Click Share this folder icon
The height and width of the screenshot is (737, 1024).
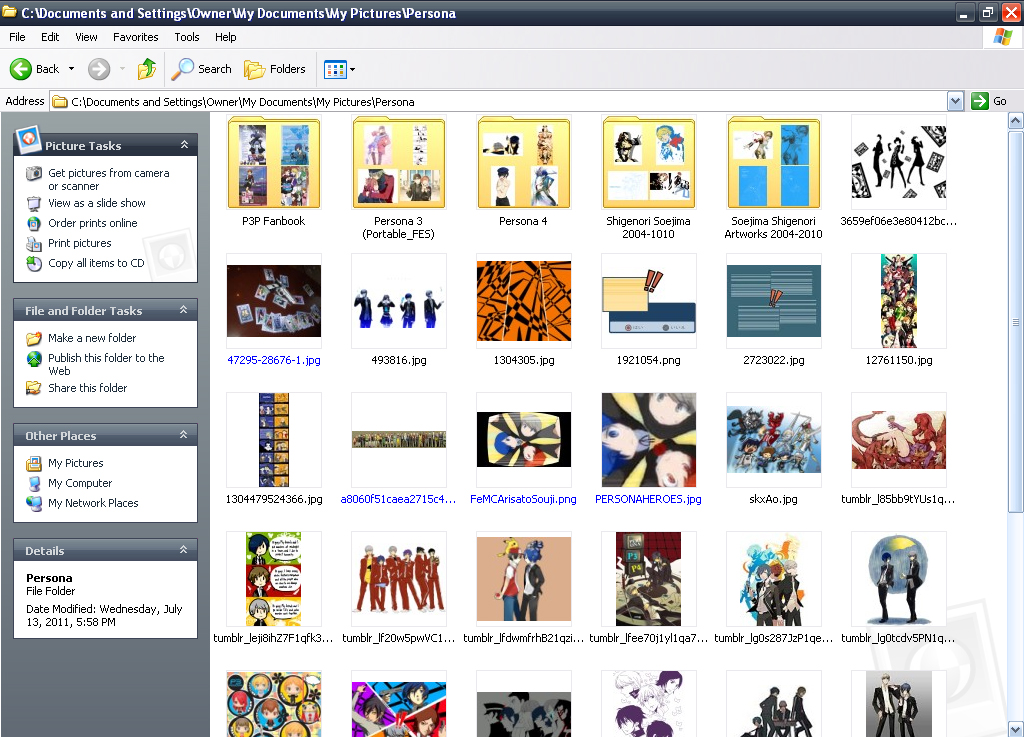point(34,388)
